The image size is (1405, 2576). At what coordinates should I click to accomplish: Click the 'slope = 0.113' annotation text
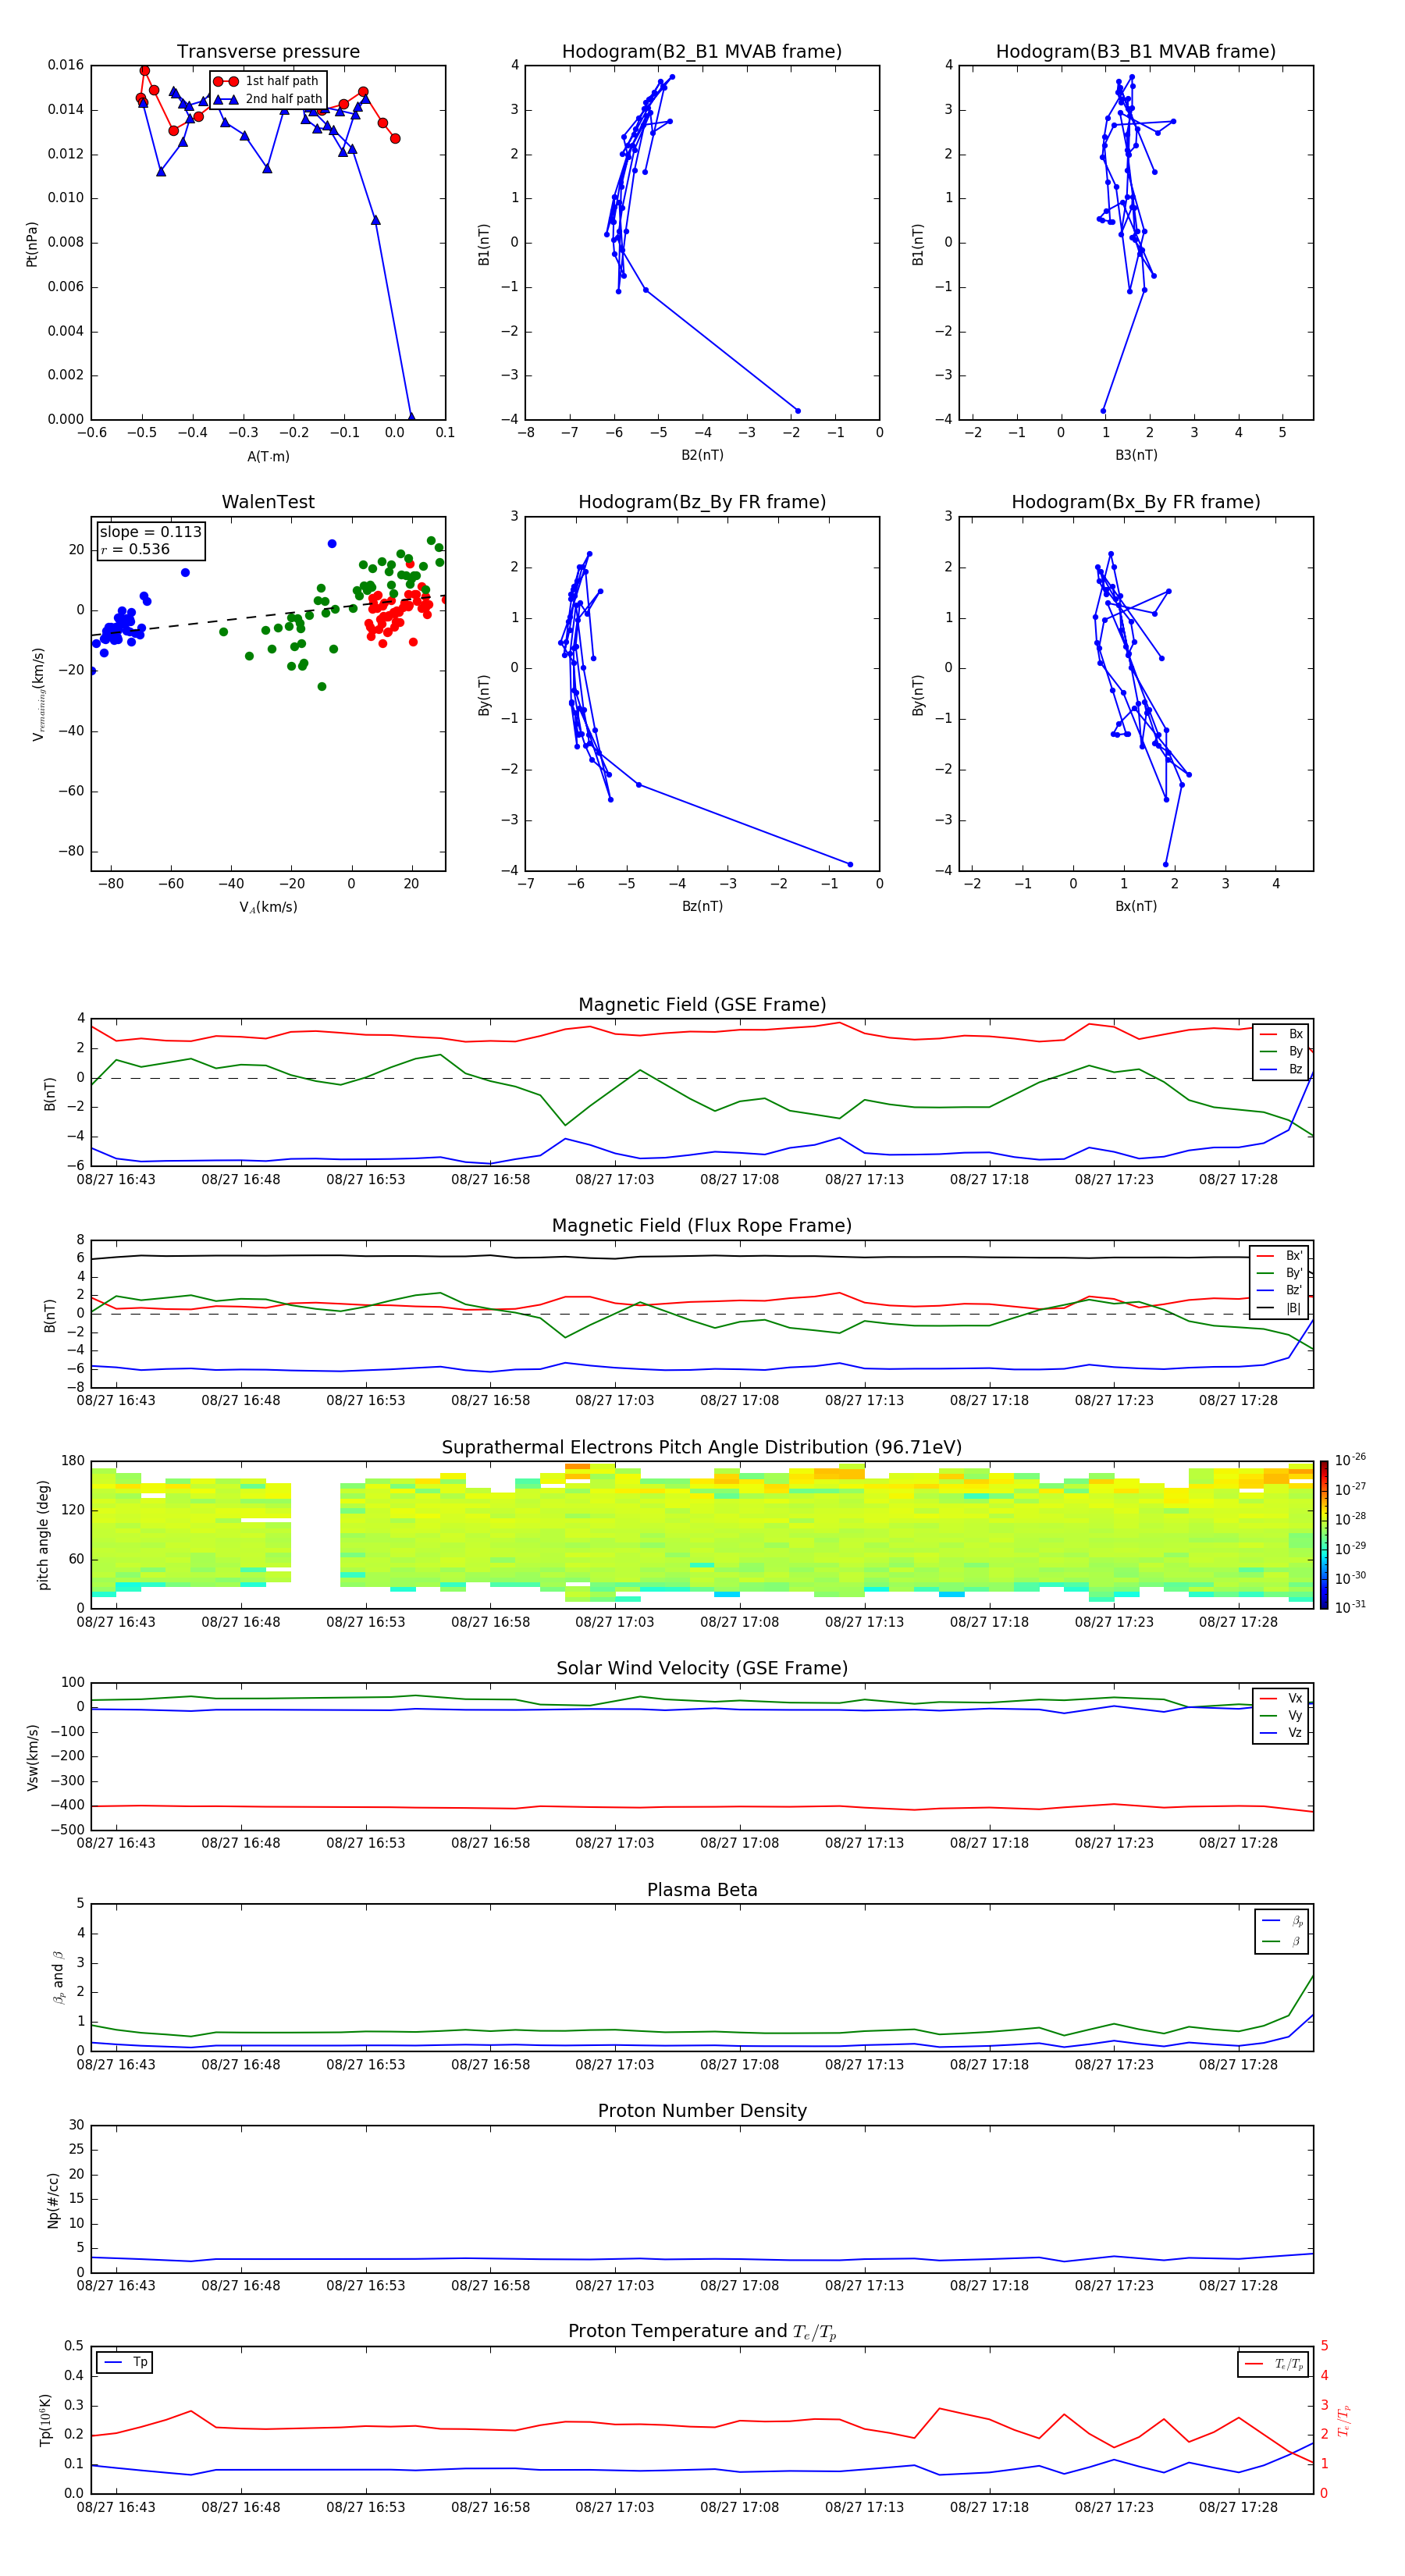pos(150,532)
